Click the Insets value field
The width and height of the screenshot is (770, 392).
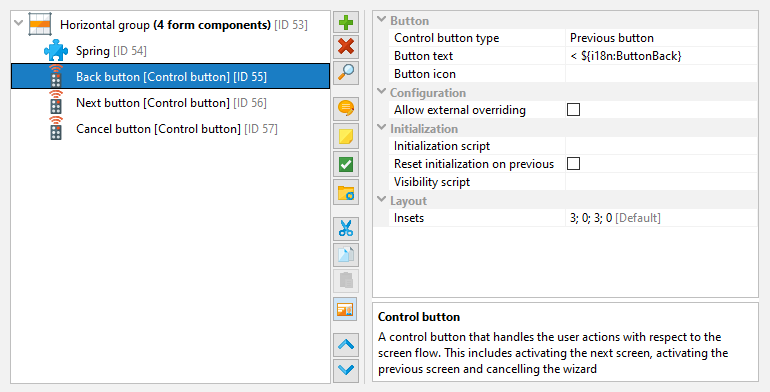(661, 218)
